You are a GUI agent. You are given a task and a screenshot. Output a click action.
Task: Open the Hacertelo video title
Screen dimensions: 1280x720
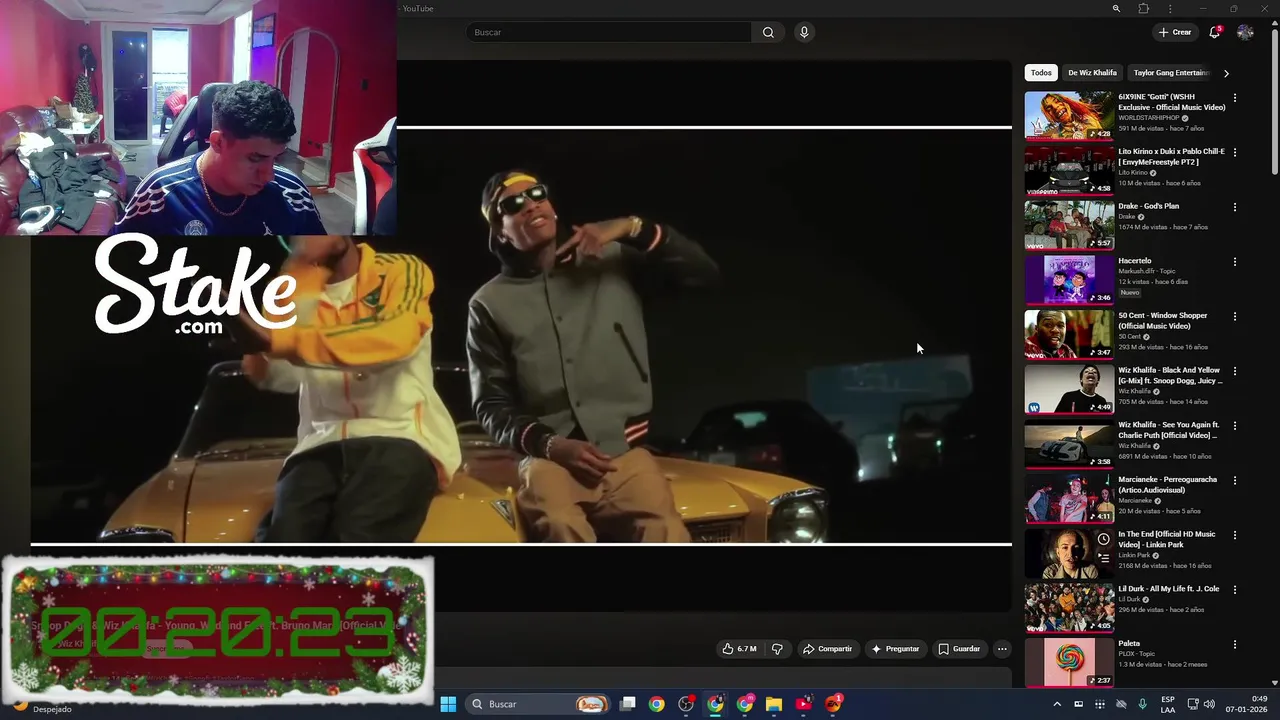pyautogui.click(x=1135, y=261)
